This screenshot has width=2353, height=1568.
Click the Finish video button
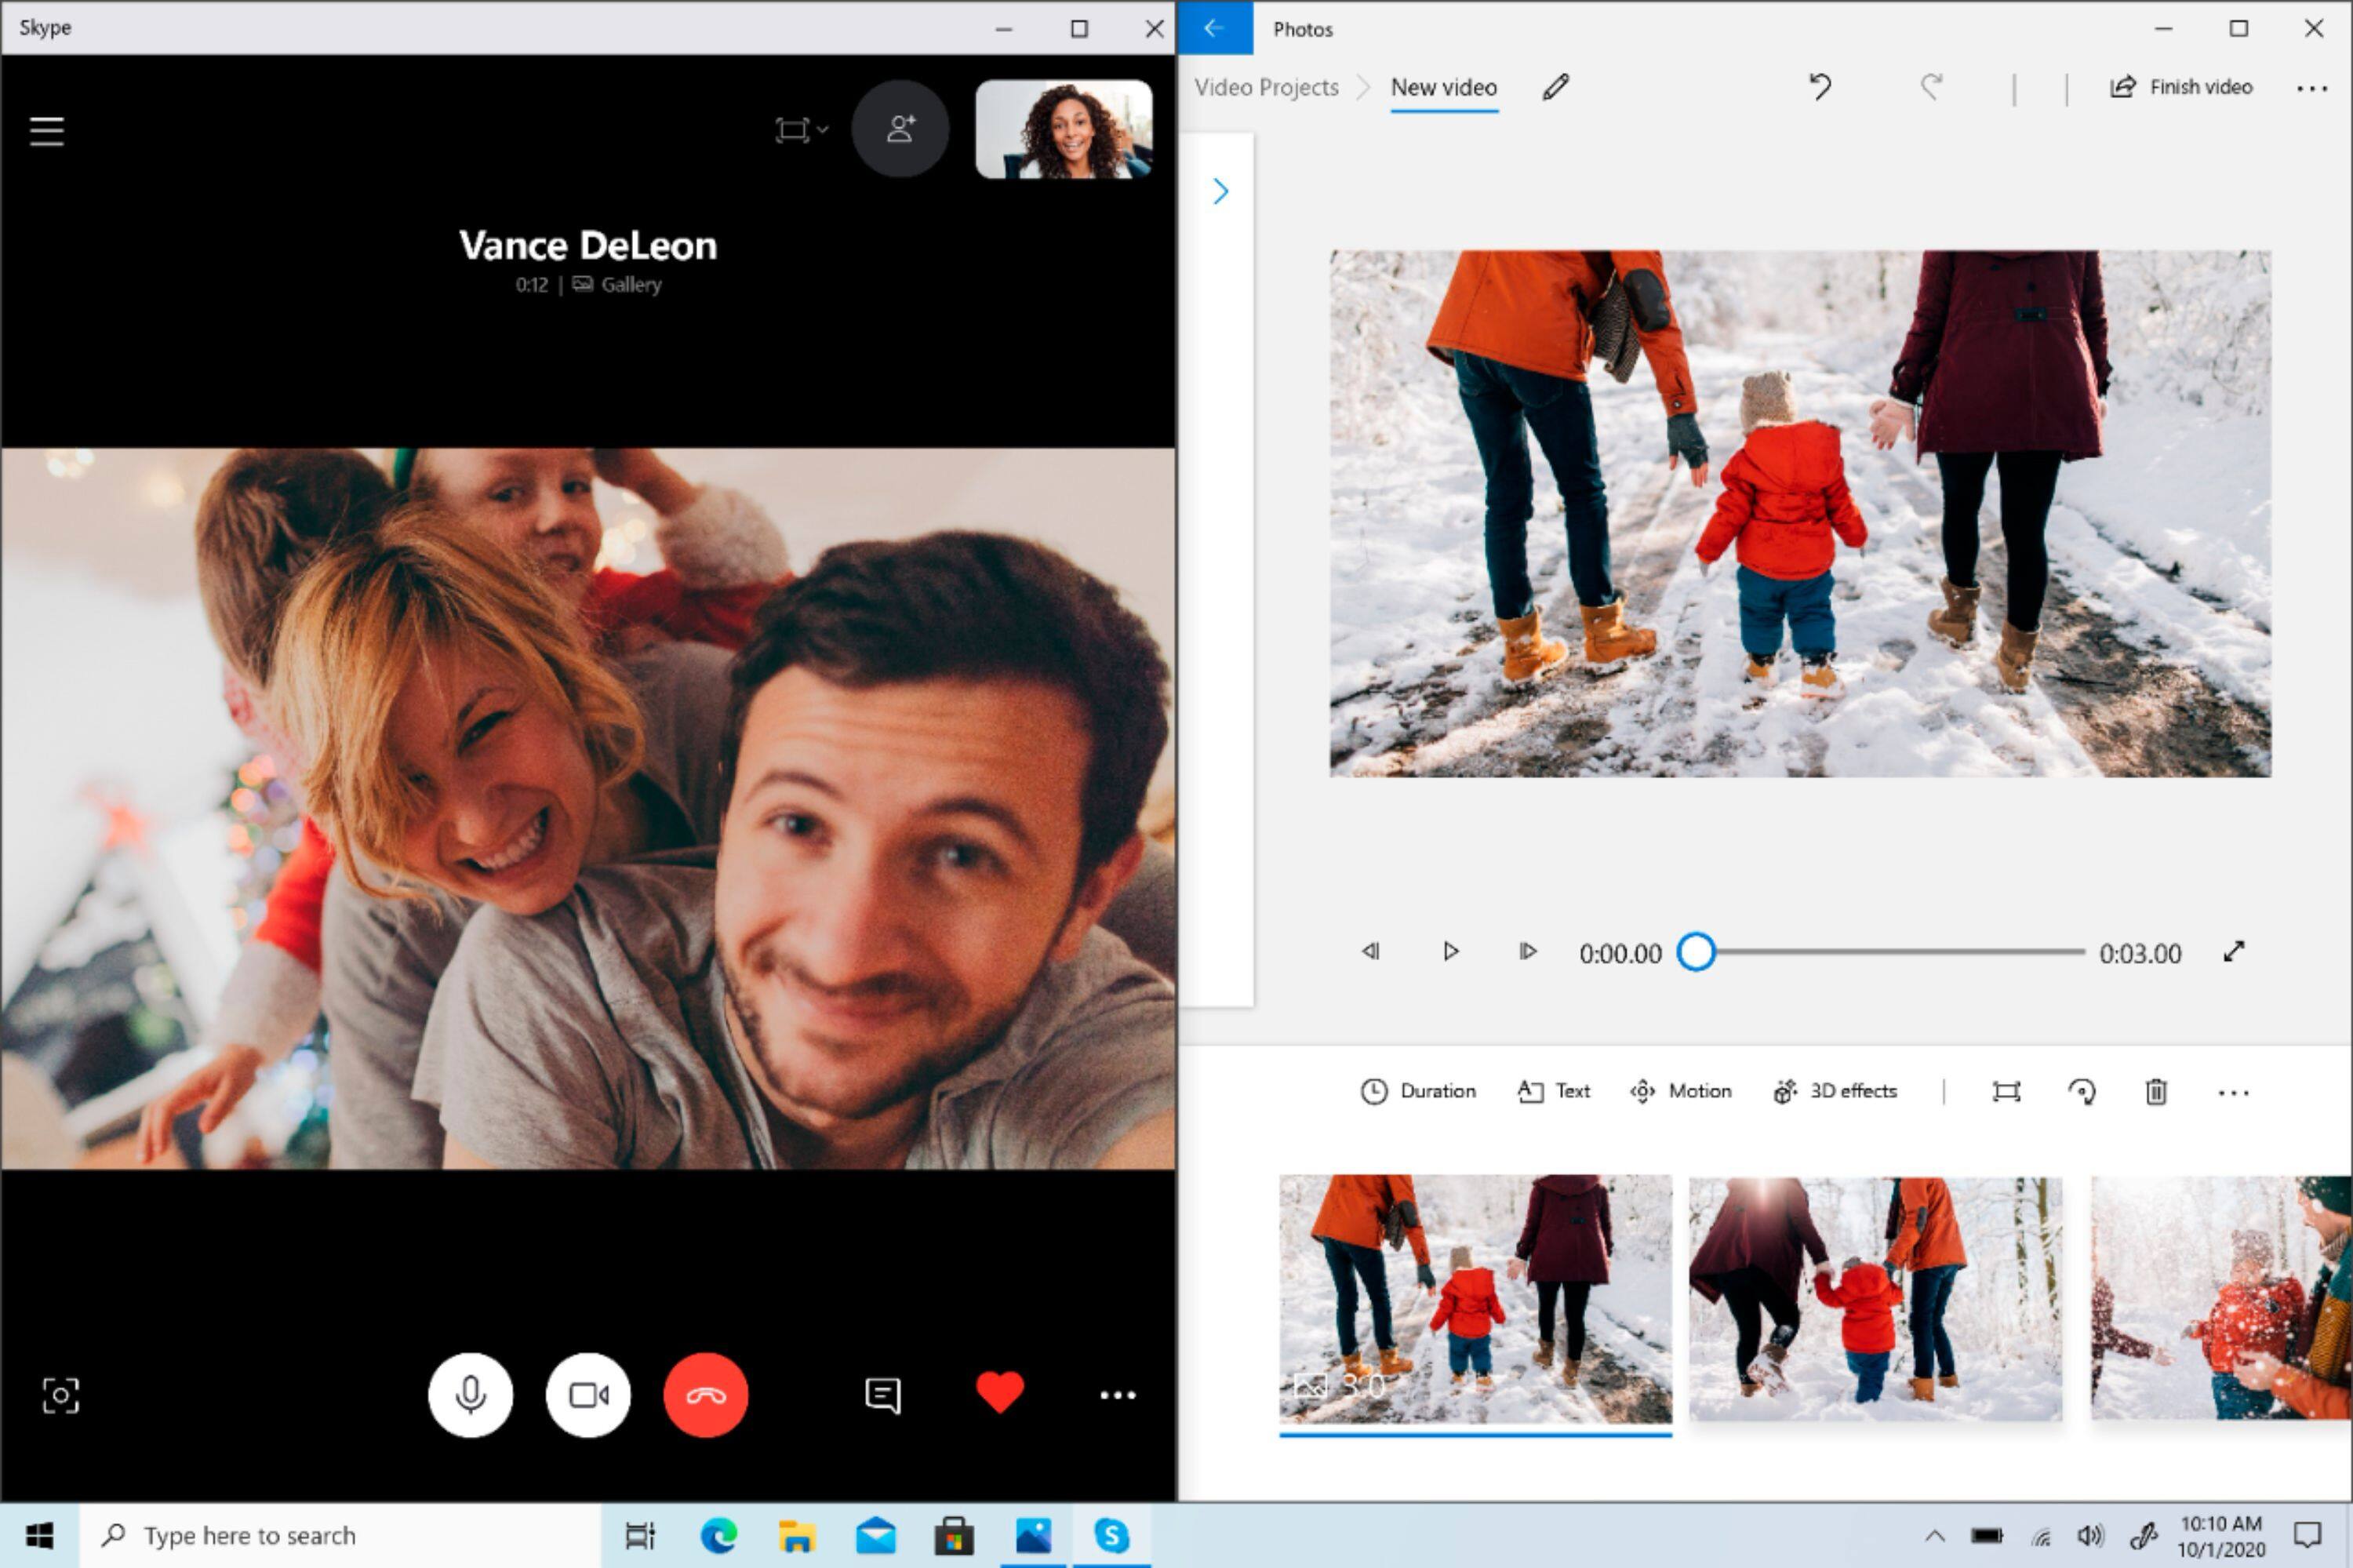click(x=2181, y=87)
